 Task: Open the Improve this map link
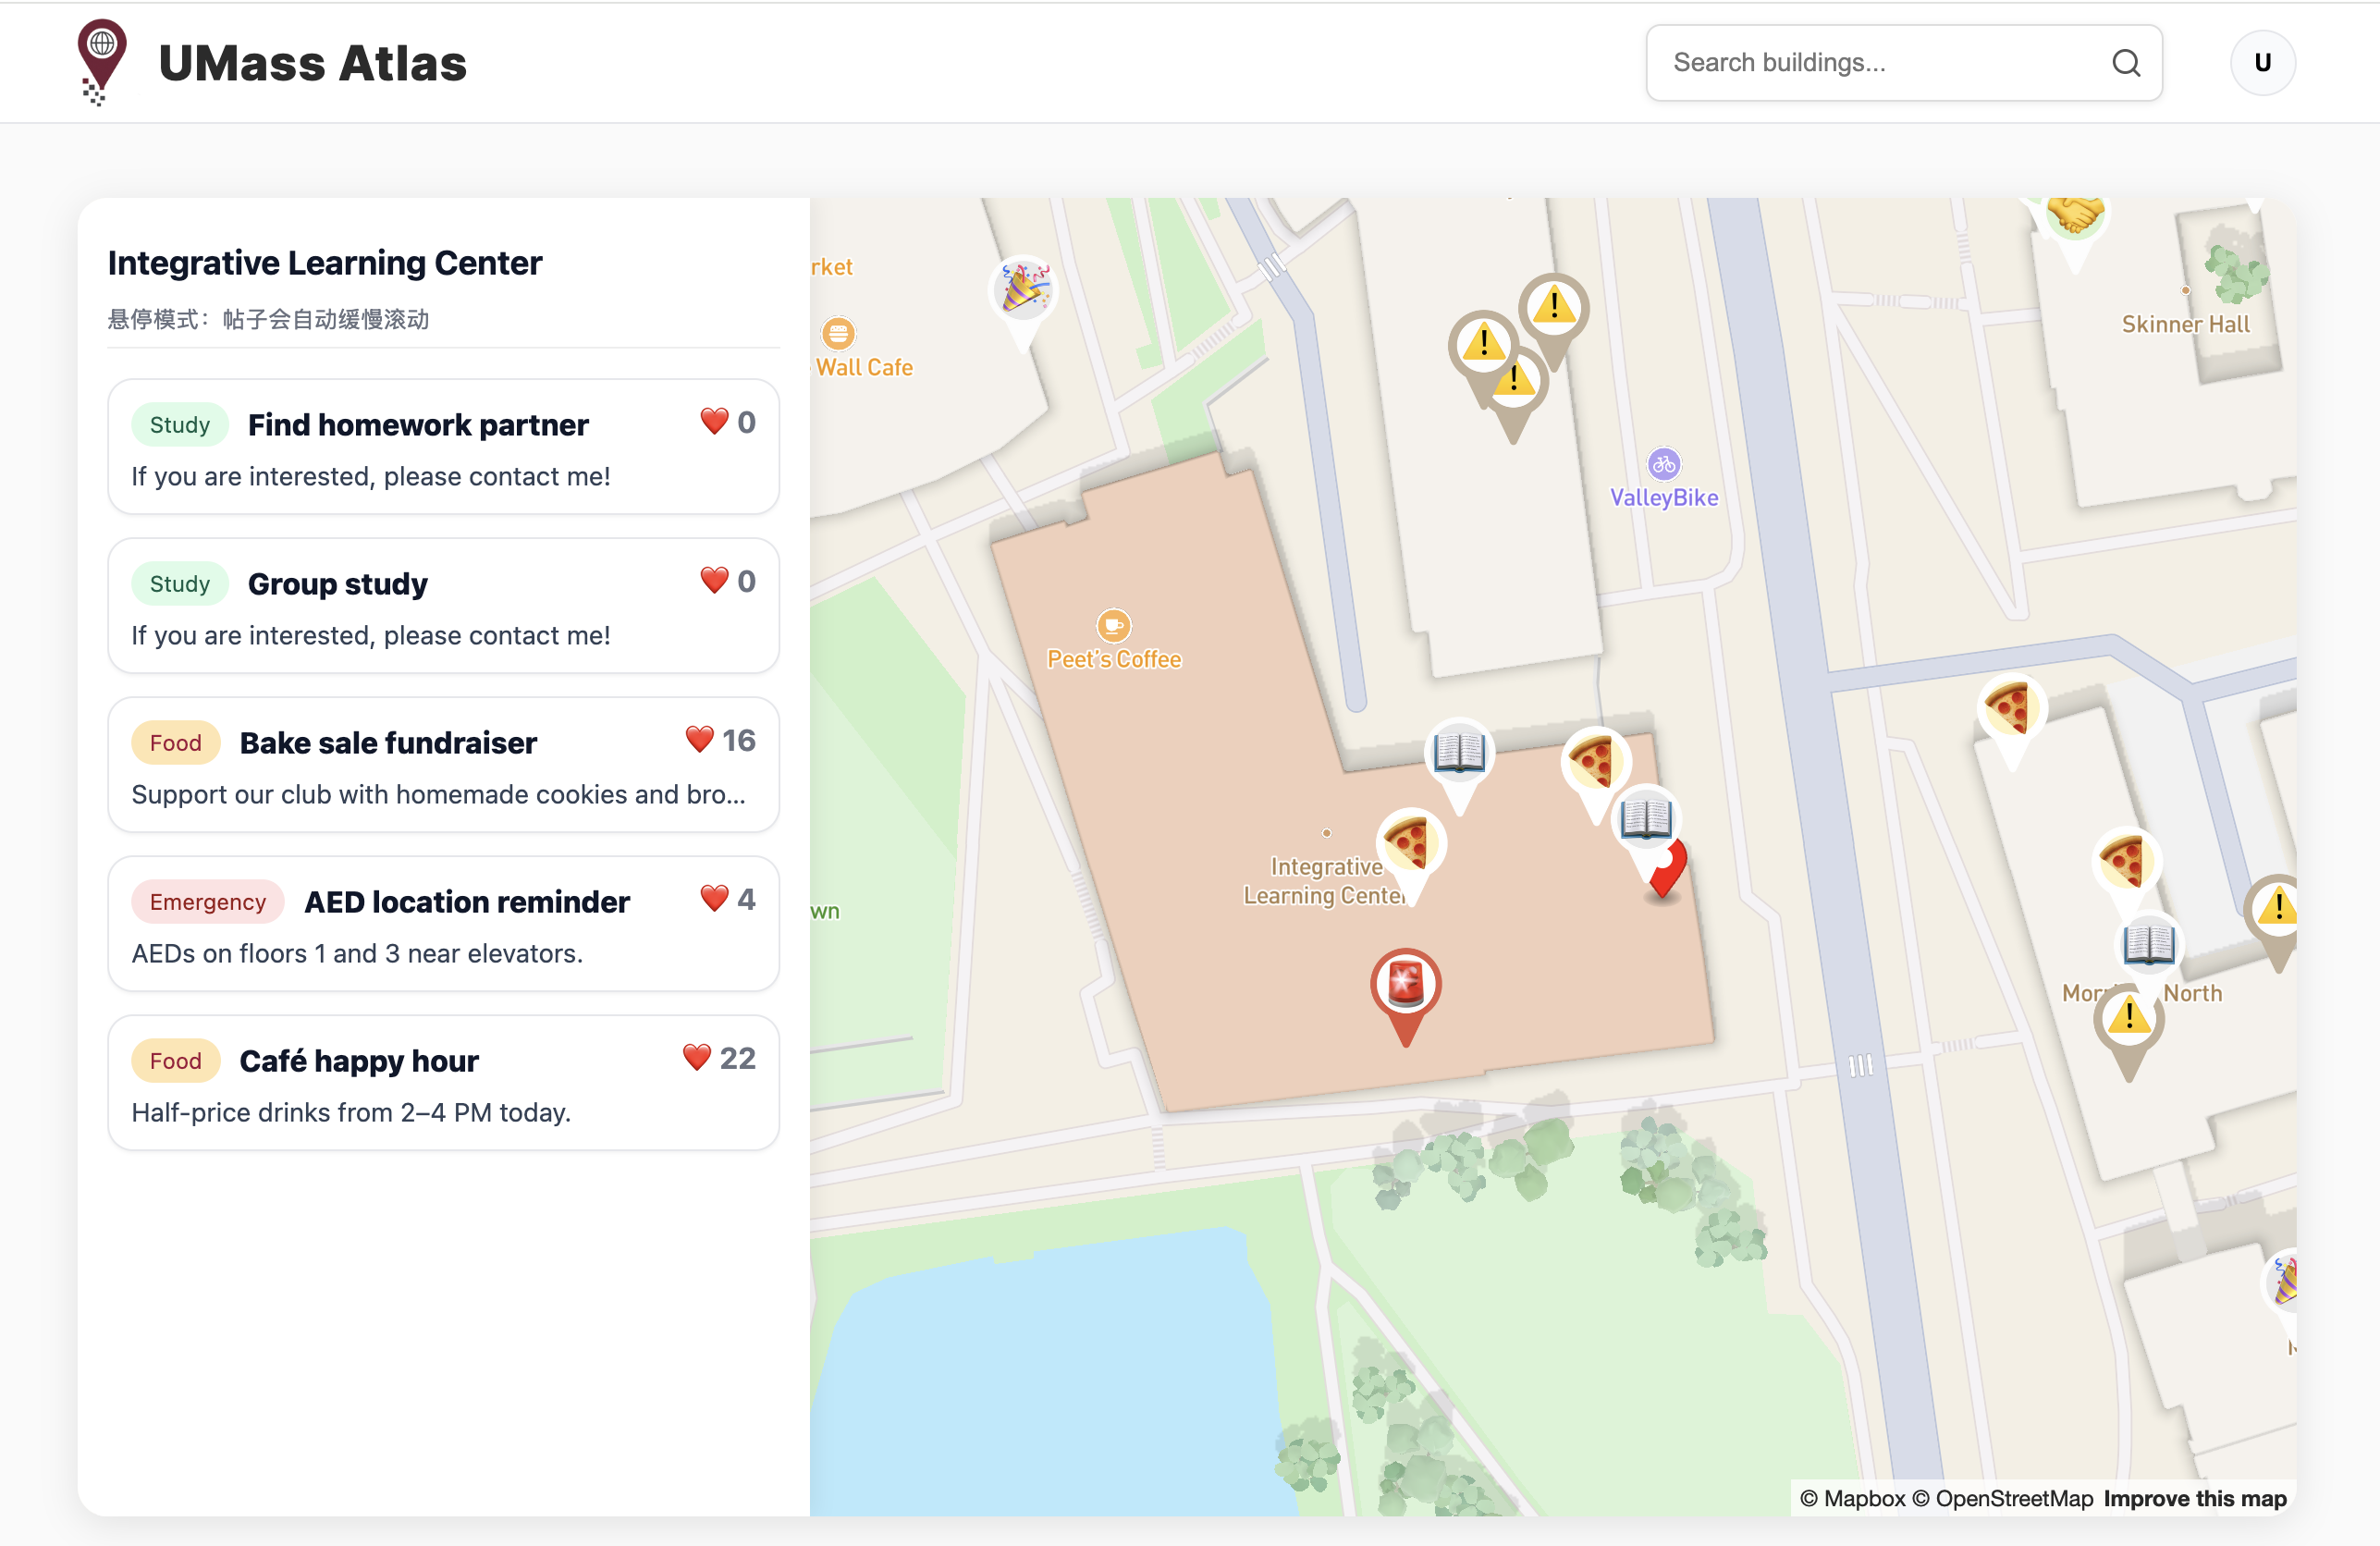click(2194, 1498)
